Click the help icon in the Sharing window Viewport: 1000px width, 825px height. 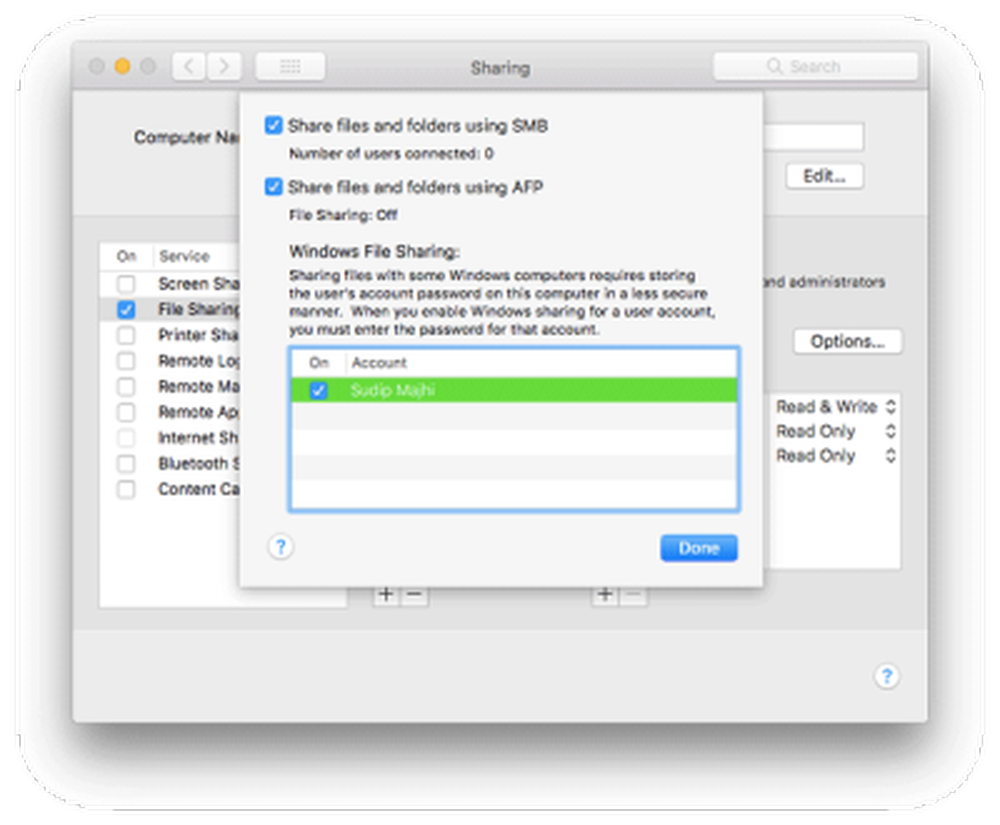[885, 677]
